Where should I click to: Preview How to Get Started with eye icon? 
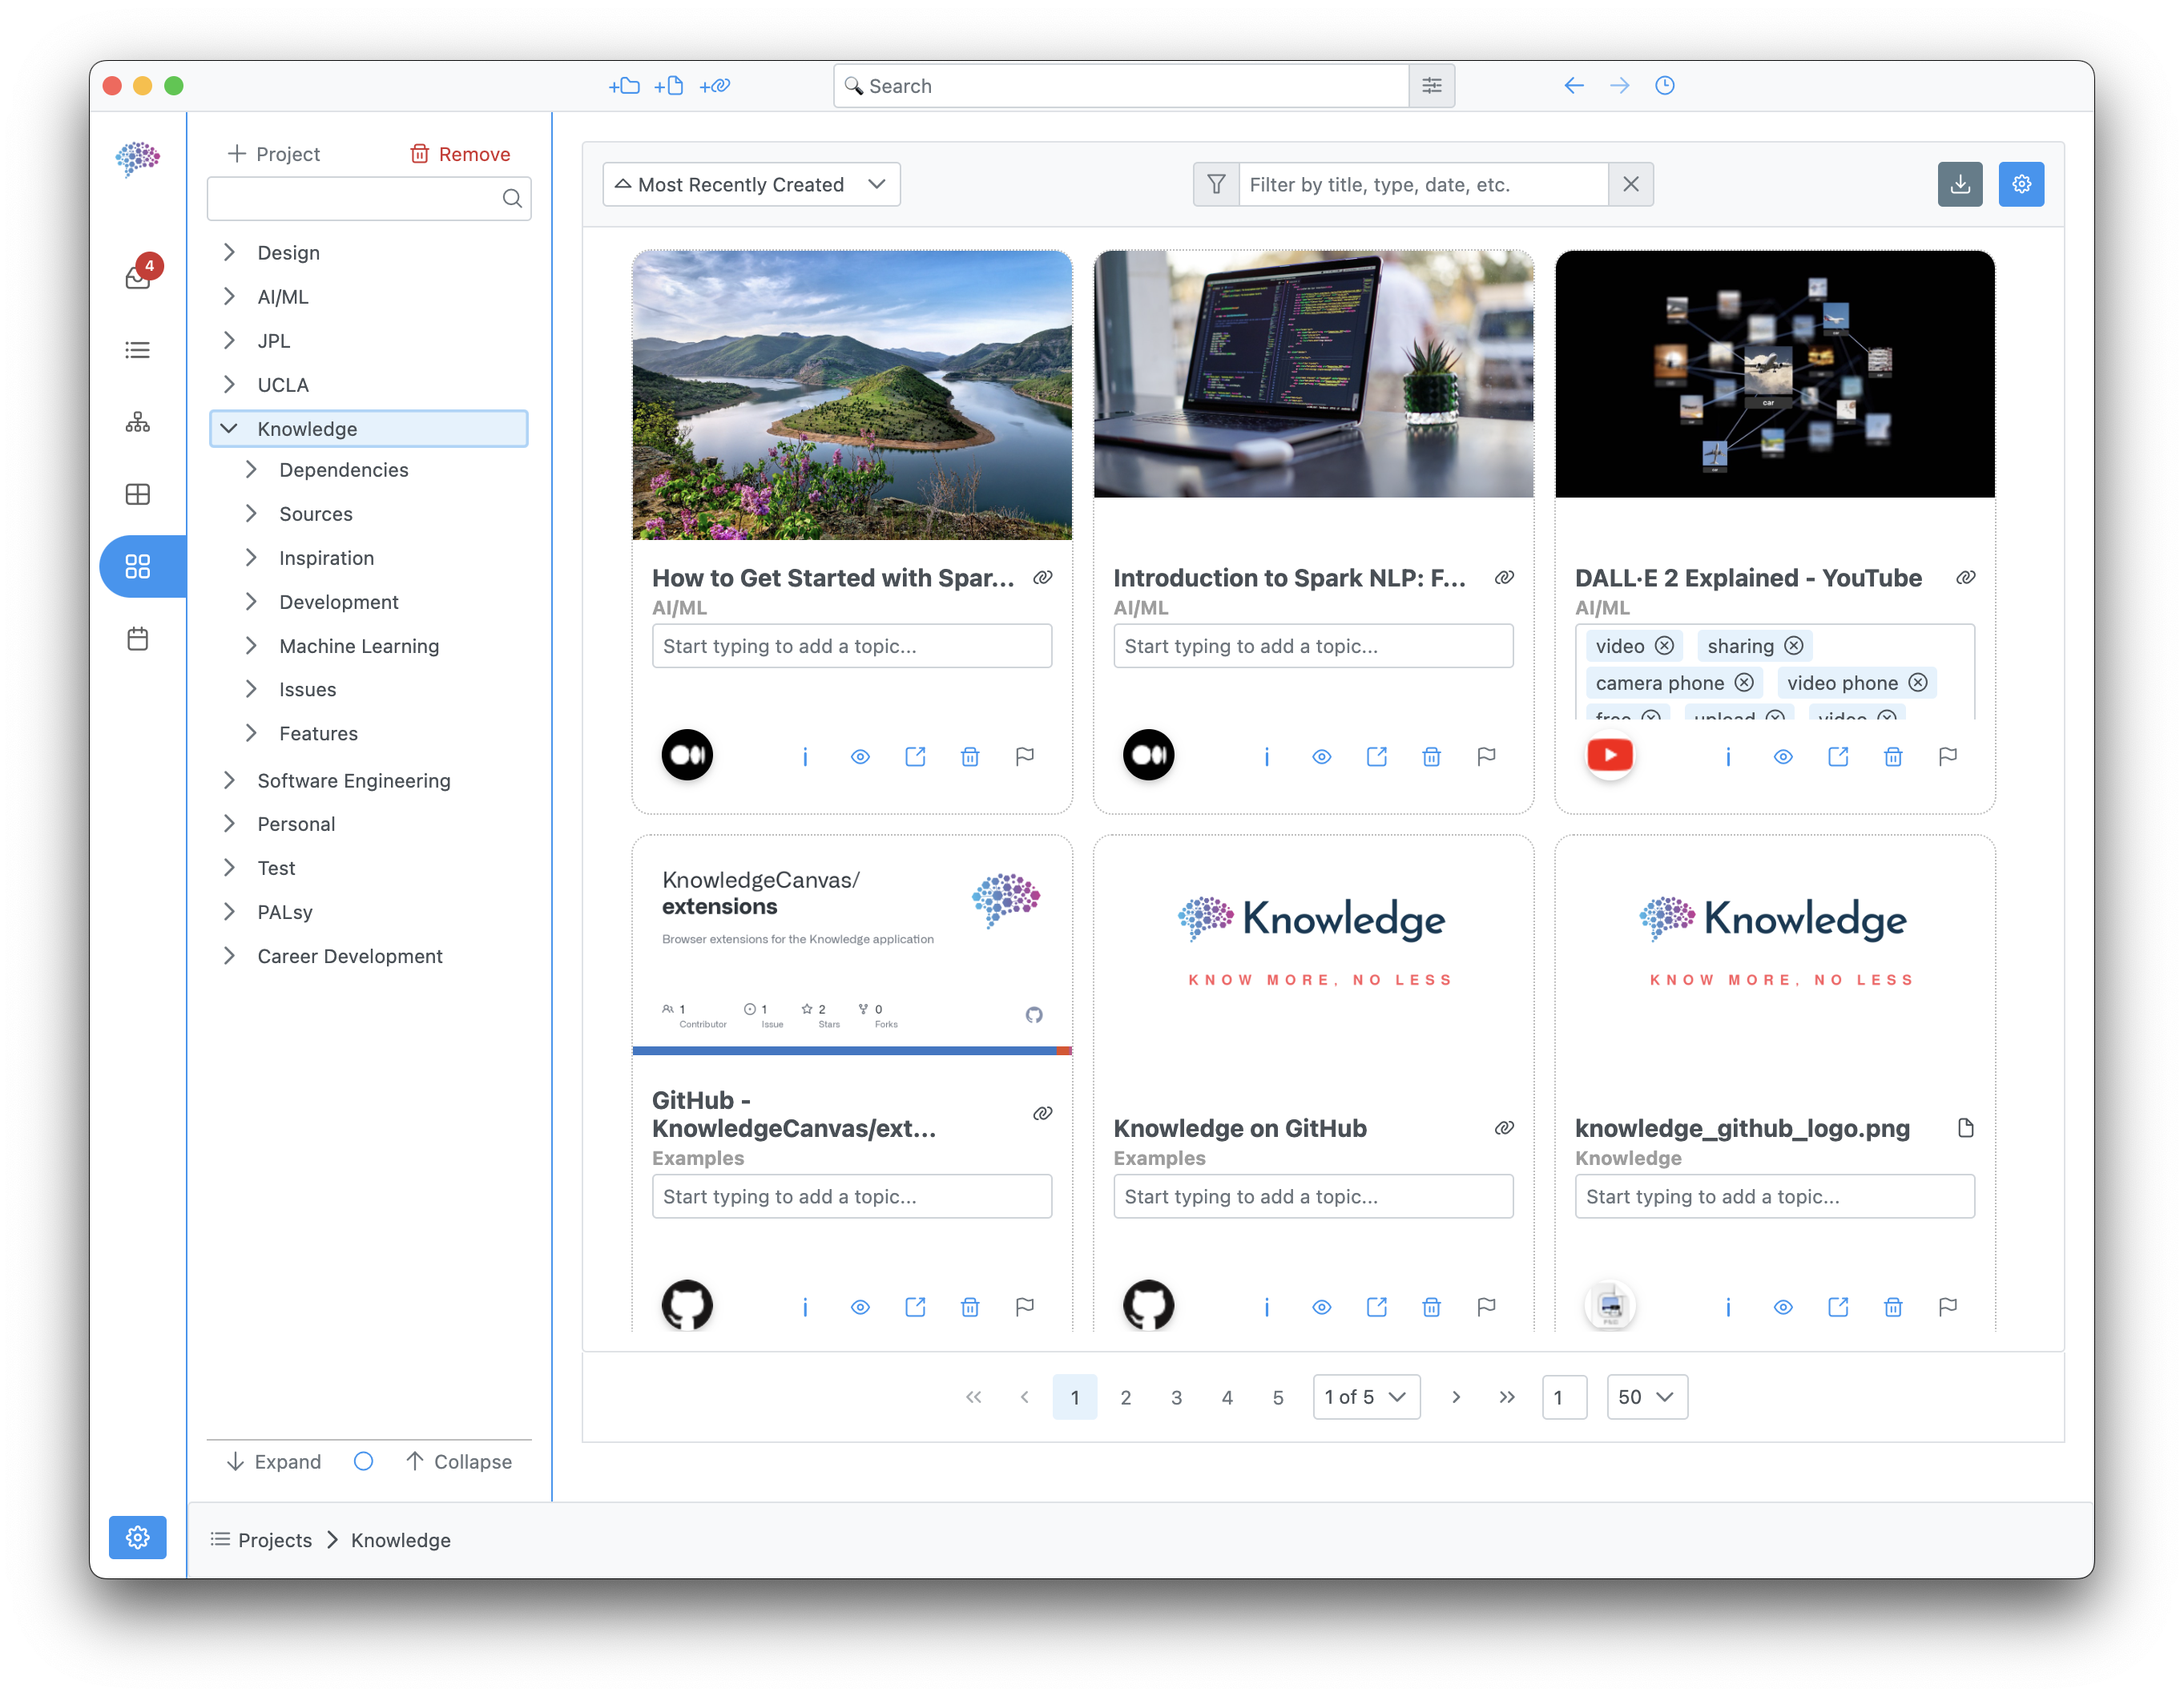860,757
